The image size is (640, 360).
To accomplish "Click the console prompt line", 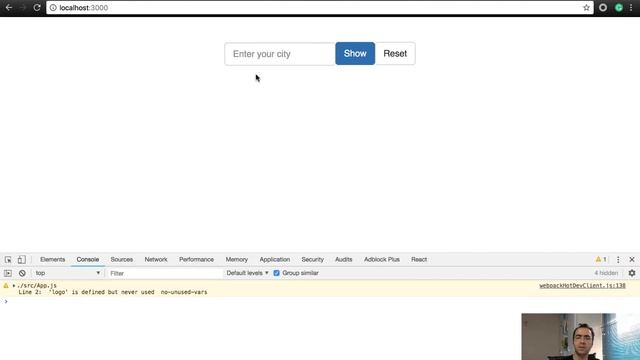I will pyautogui.click(x=320, y=301).
